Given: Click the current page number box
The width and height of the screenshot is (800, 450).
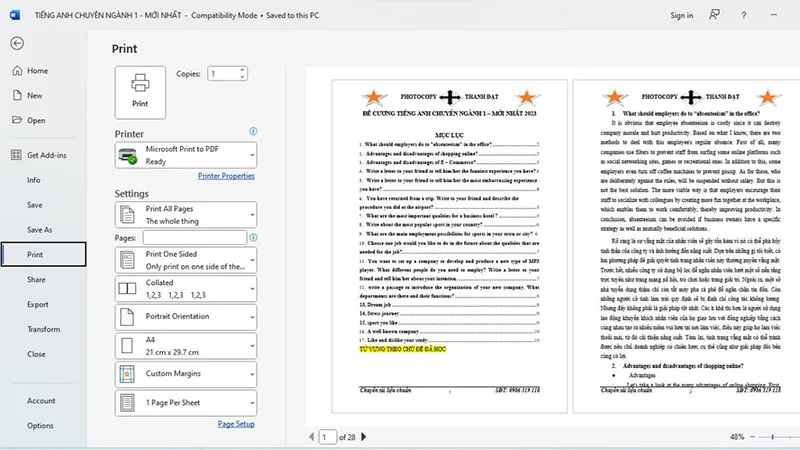Looking at the screenshot, I should pyautogui.click(x=328, y=437).
